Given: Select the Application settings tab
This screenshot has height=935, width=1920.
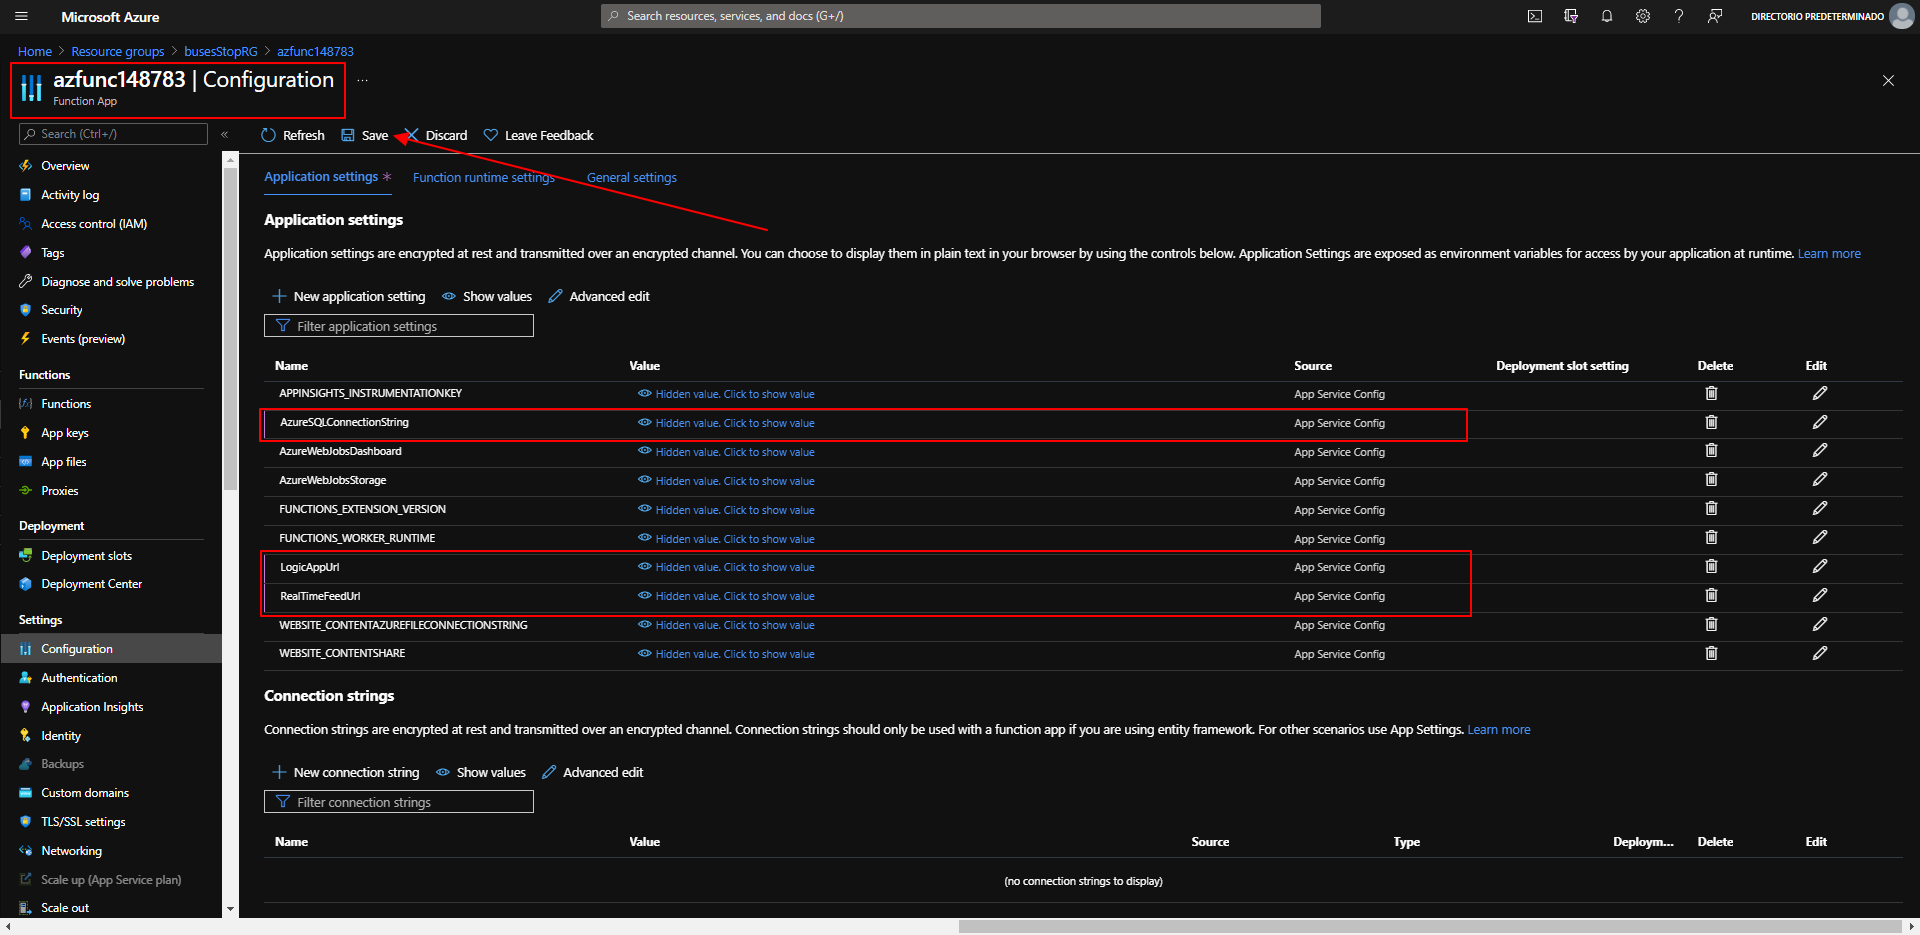Looking at the screenshot, I should 328,177.
